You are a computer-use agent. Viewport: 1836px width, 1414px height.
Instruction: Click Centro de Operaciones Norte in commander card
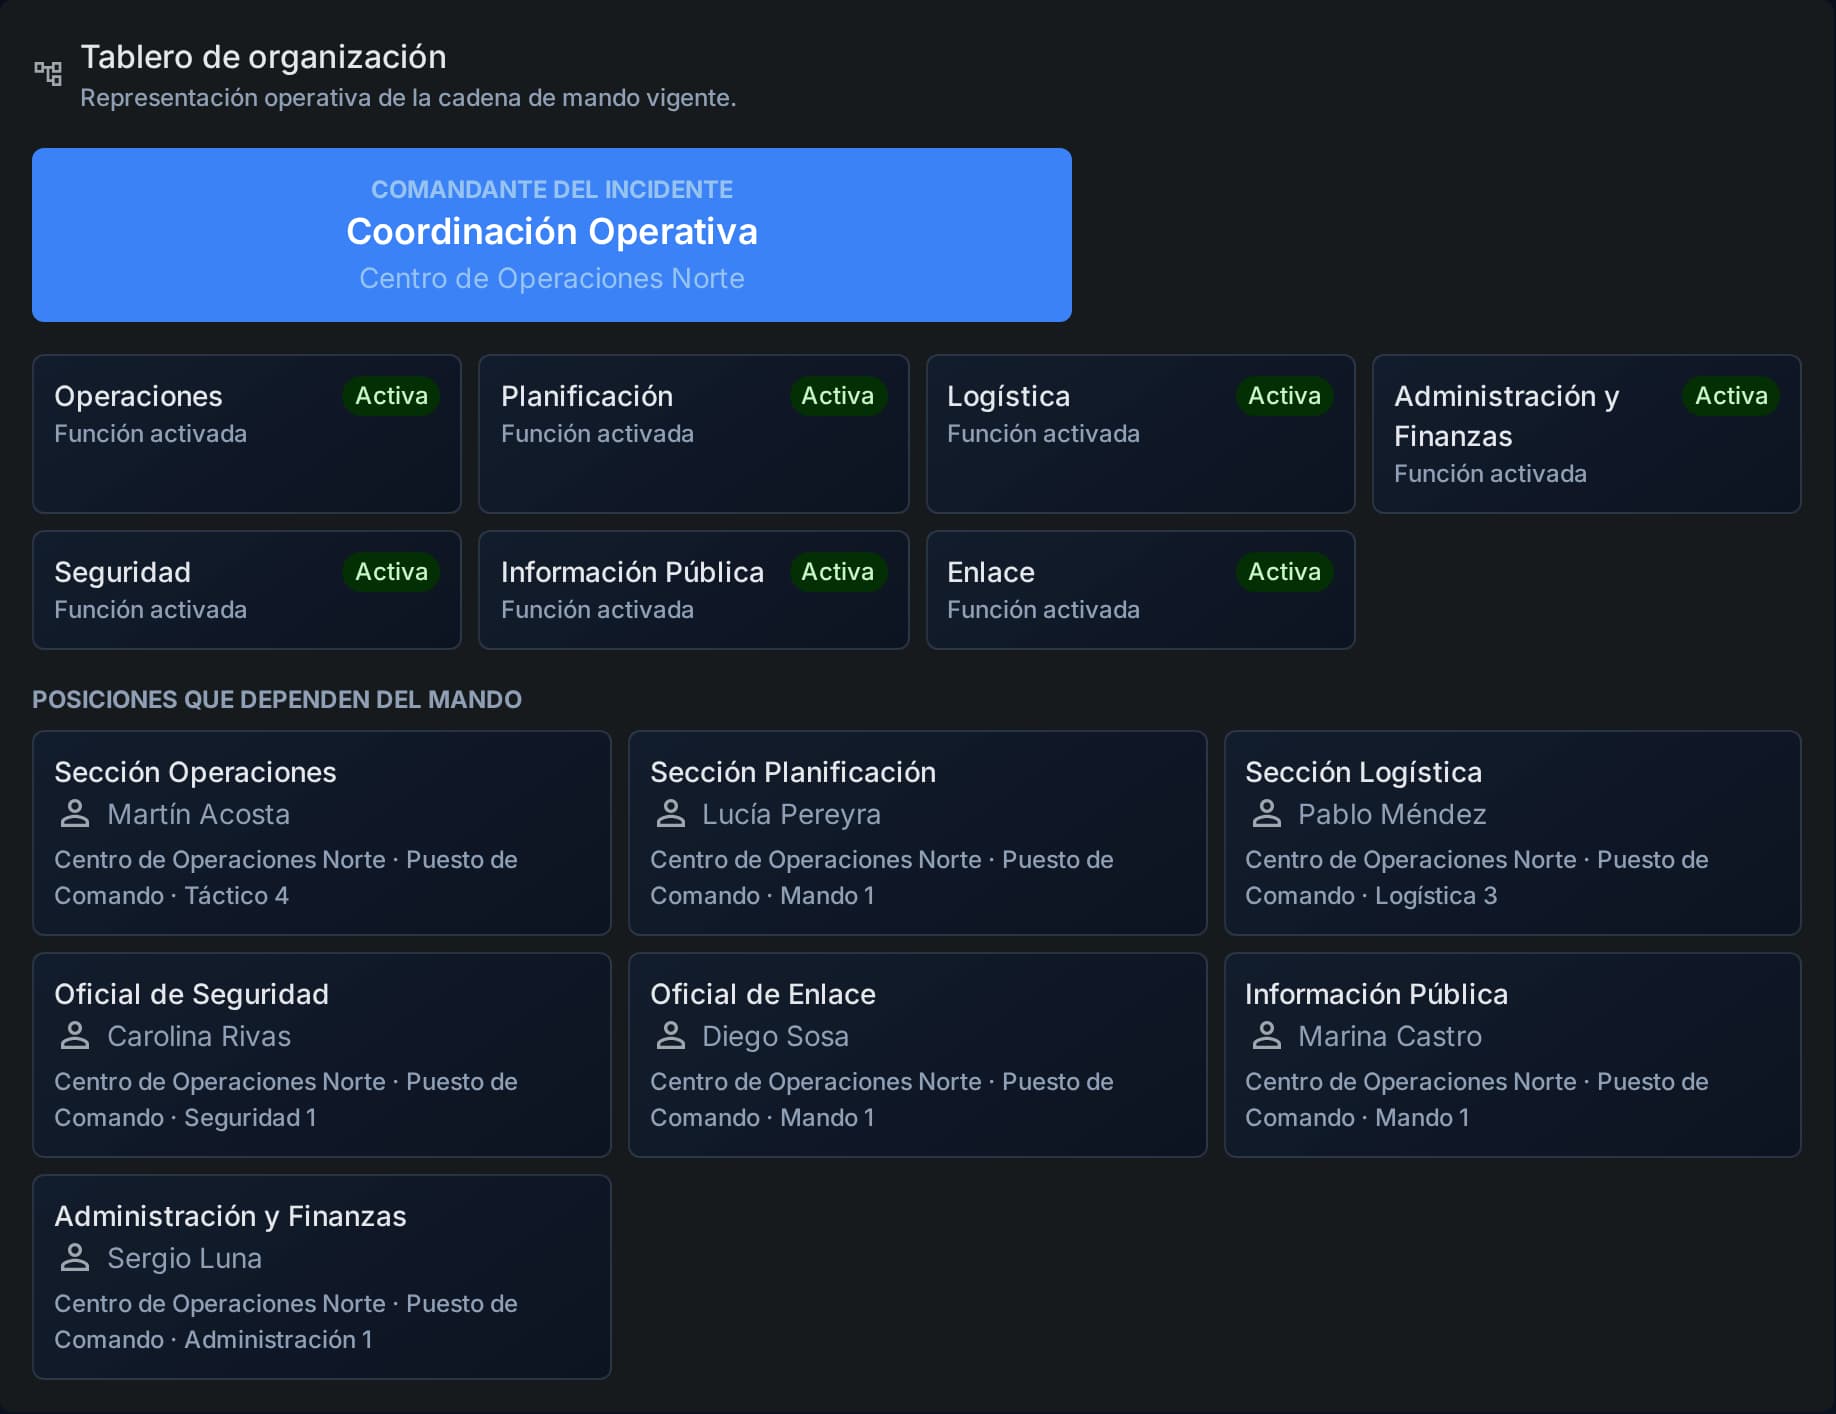pos(552,278)
